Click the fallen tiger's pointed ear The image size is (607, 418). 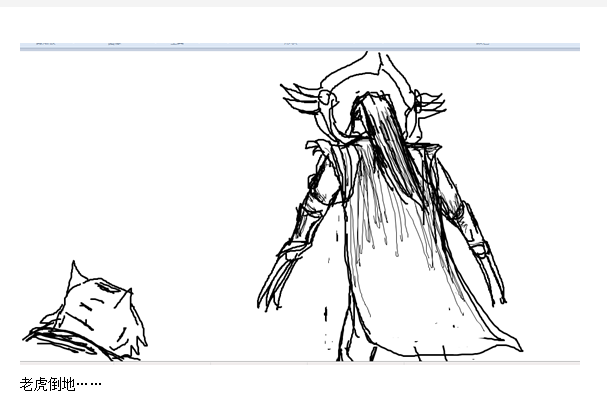pos(73,274)
